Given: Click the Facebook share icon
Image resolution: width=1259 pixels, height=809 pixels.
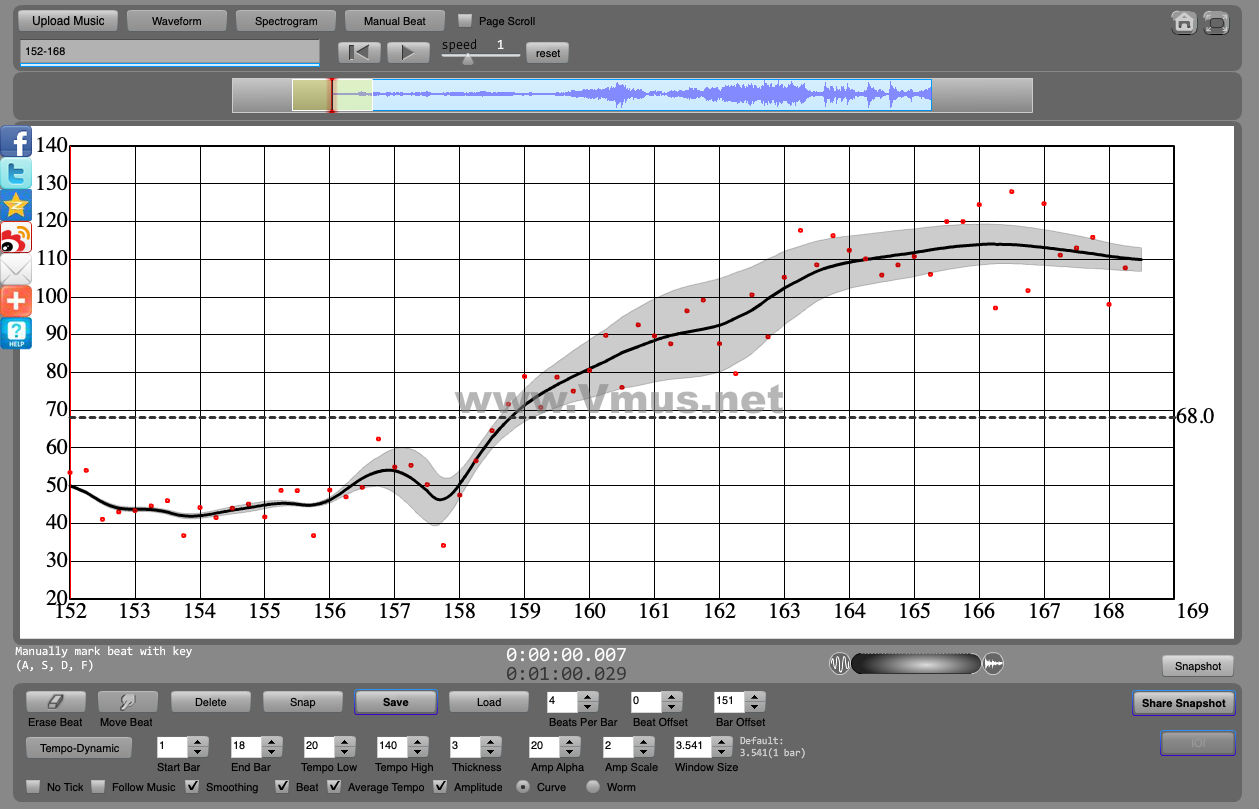Looking at the screenshot, I should pyautogui.click(x=16, y=142).
